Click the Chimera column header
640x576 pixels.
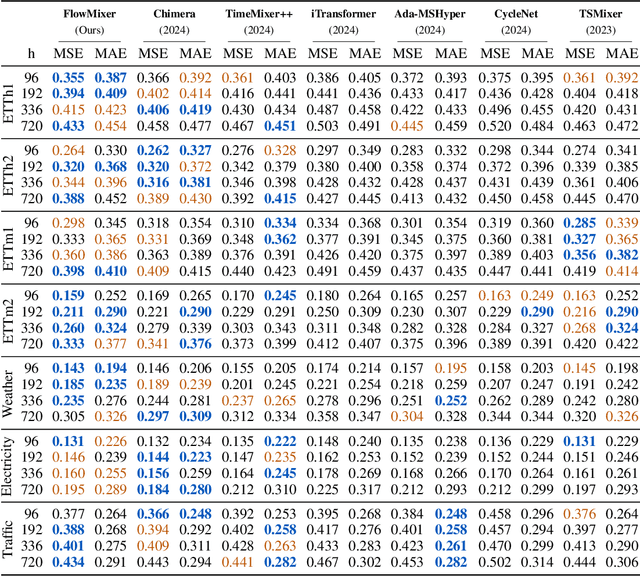(174, 14)
